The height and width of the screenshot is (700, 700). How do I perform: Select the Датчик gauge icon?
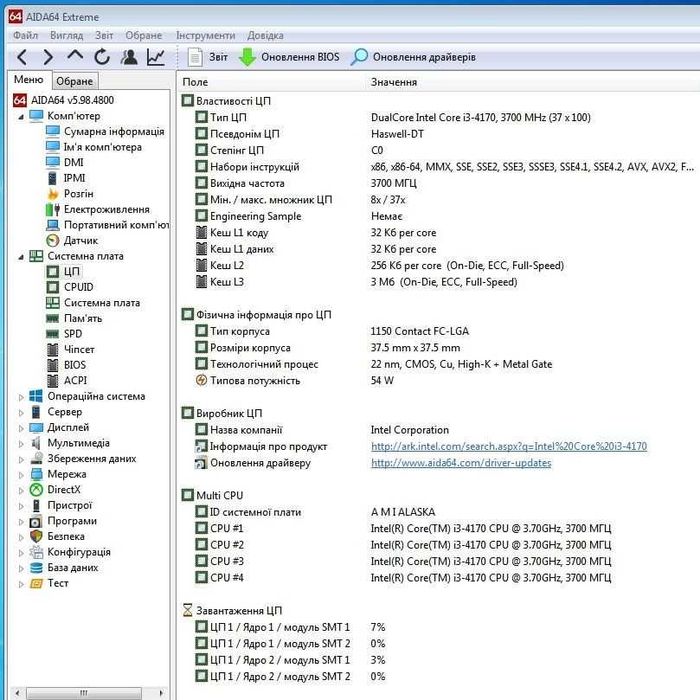pyautogui.click(x=53, y=241)
